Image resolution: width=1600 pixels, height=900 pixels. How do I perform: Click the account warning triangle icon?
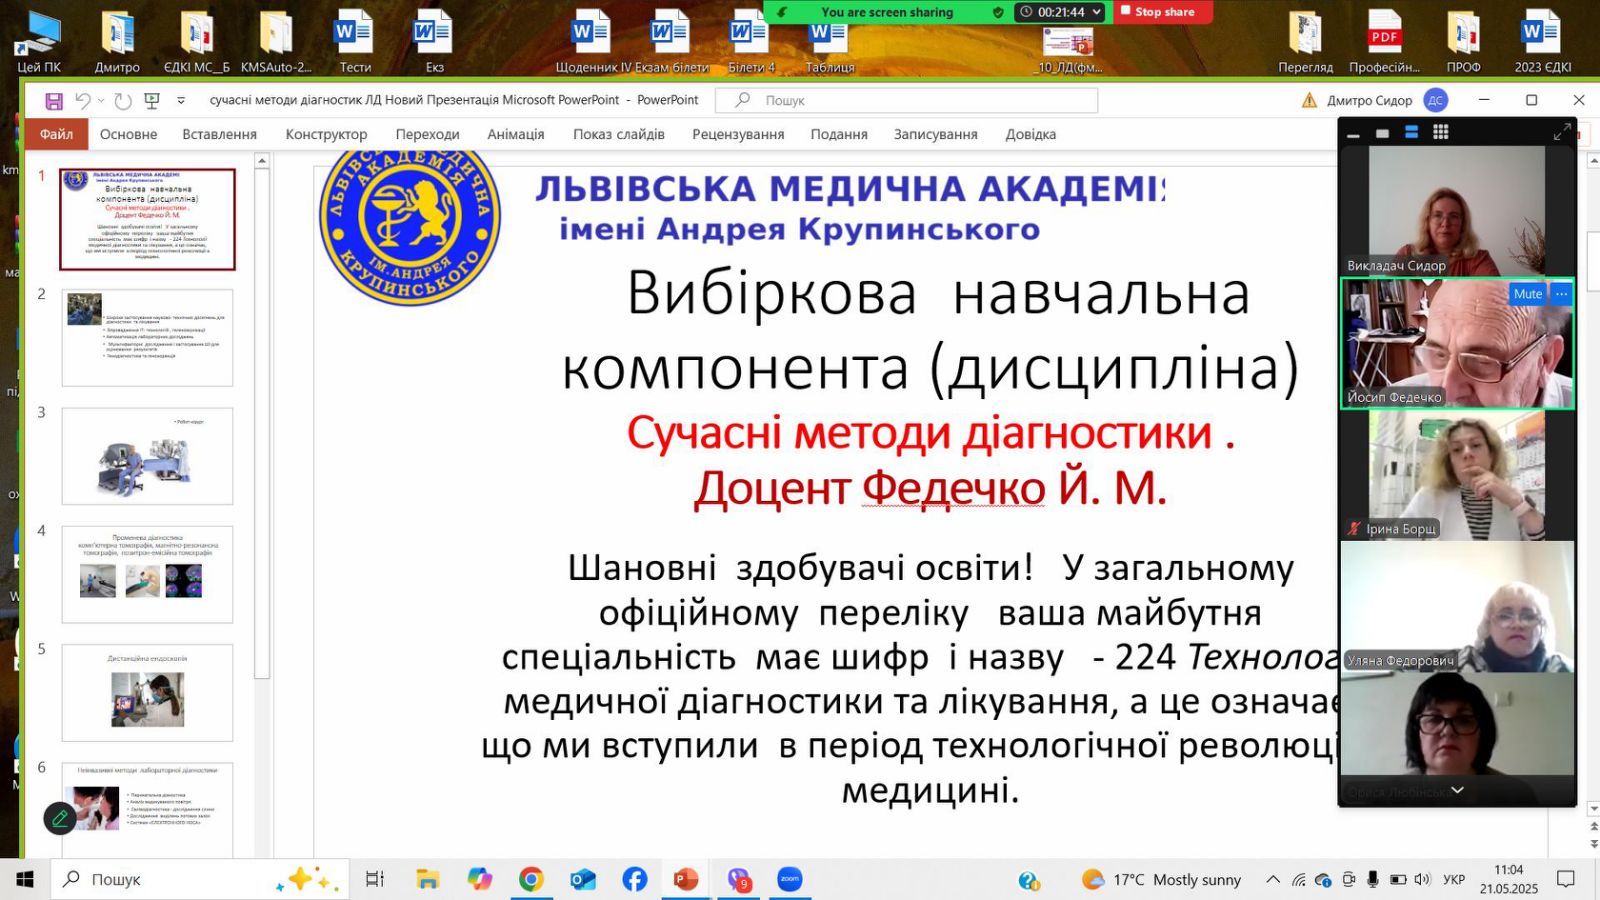coord(1309,100)
